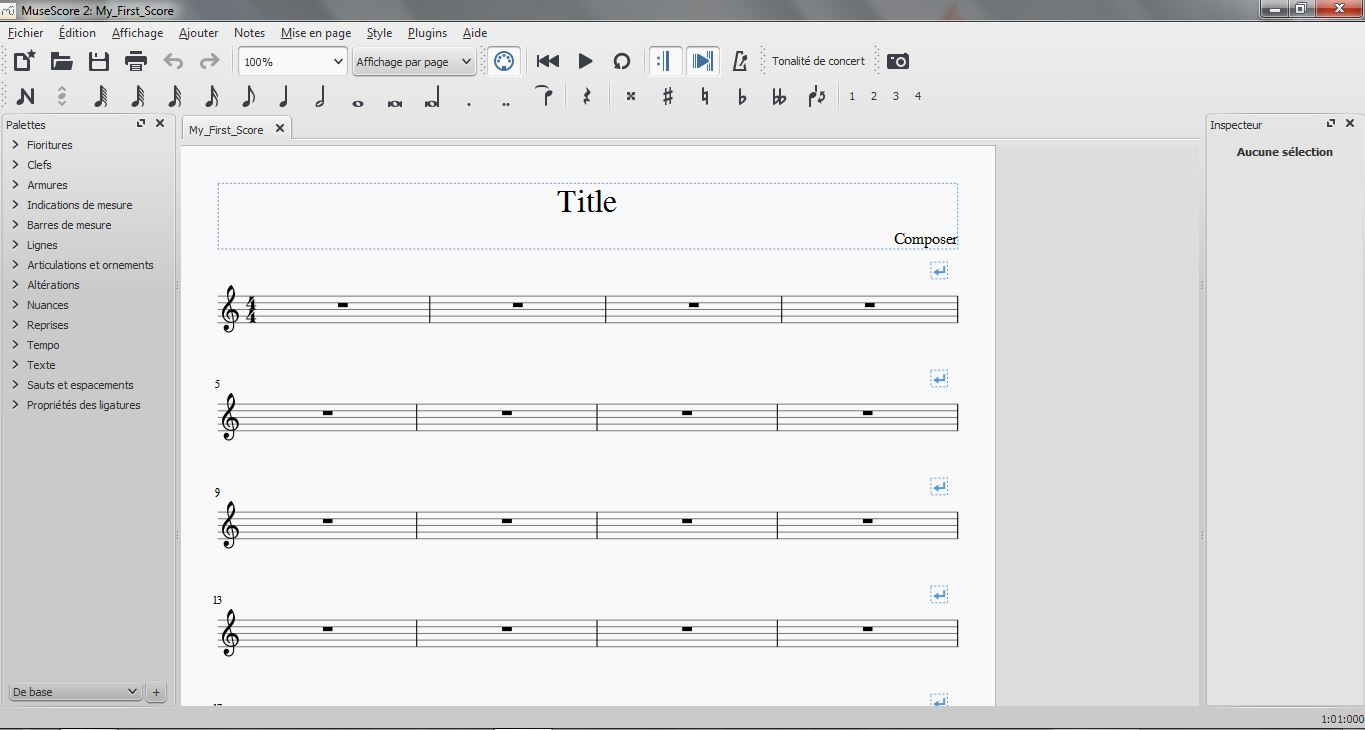Open a score file via folder icon

[x=62, y=61]
